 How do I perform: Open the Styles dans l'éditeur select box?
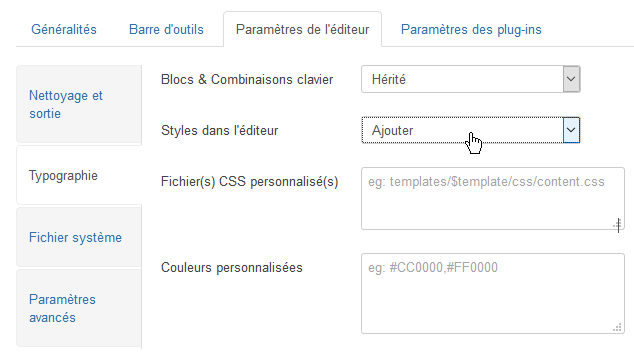pyautogui.click(x=471, y=130)
